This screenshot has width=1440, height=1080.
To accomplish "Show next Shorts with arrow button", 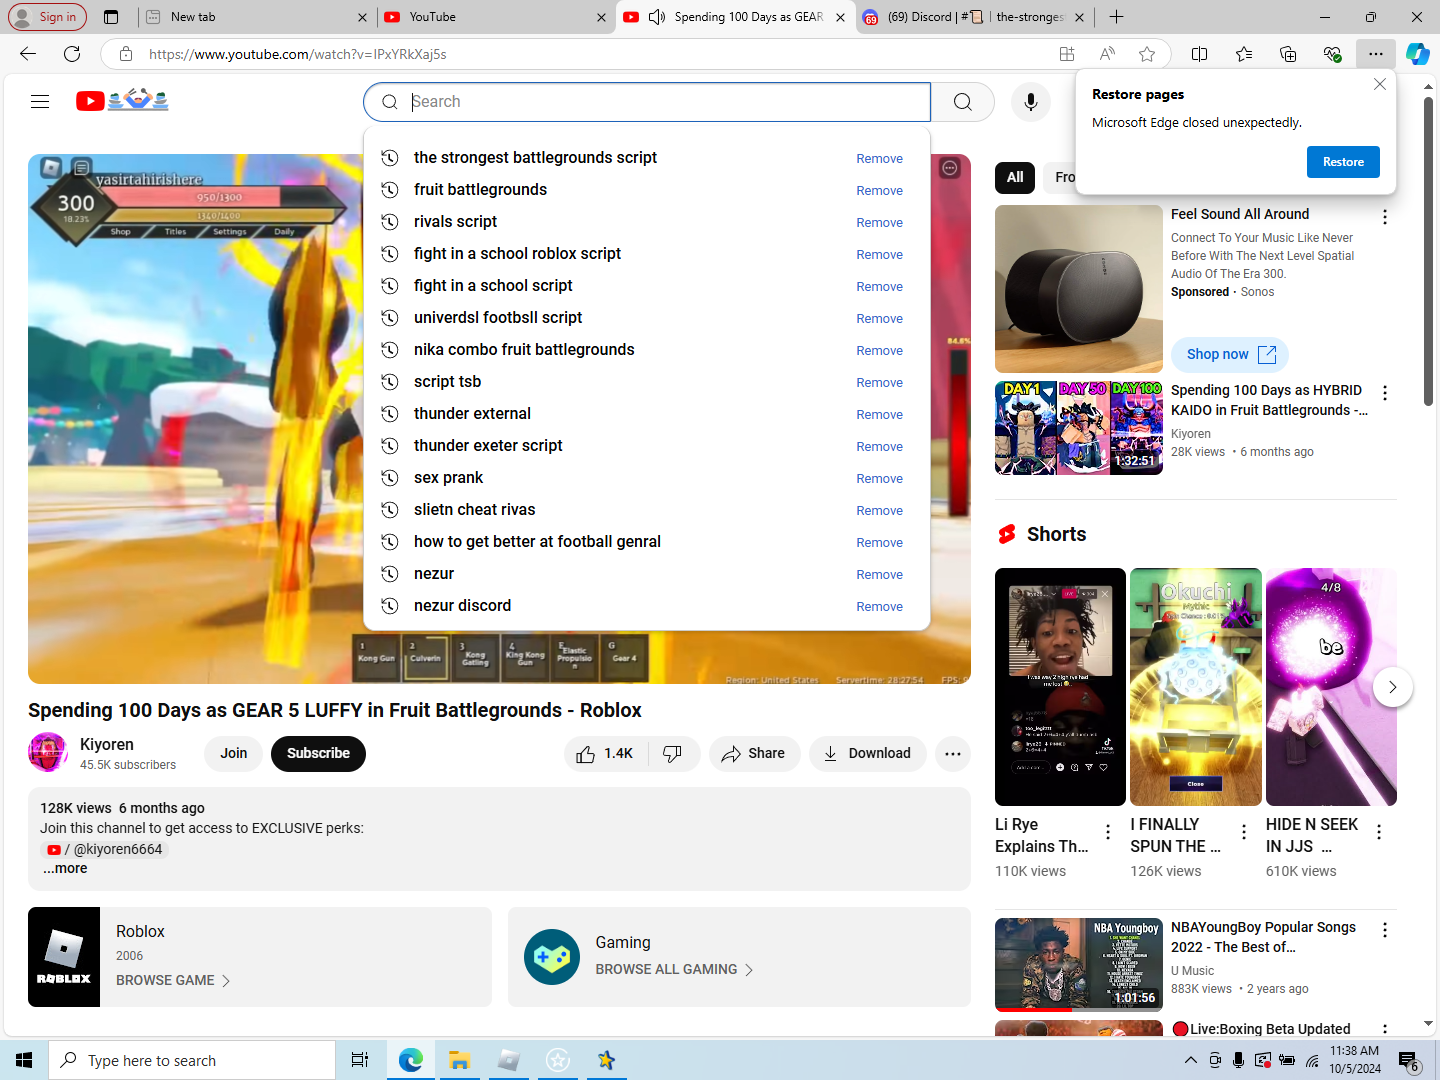I will click(x=1392, y=687).
